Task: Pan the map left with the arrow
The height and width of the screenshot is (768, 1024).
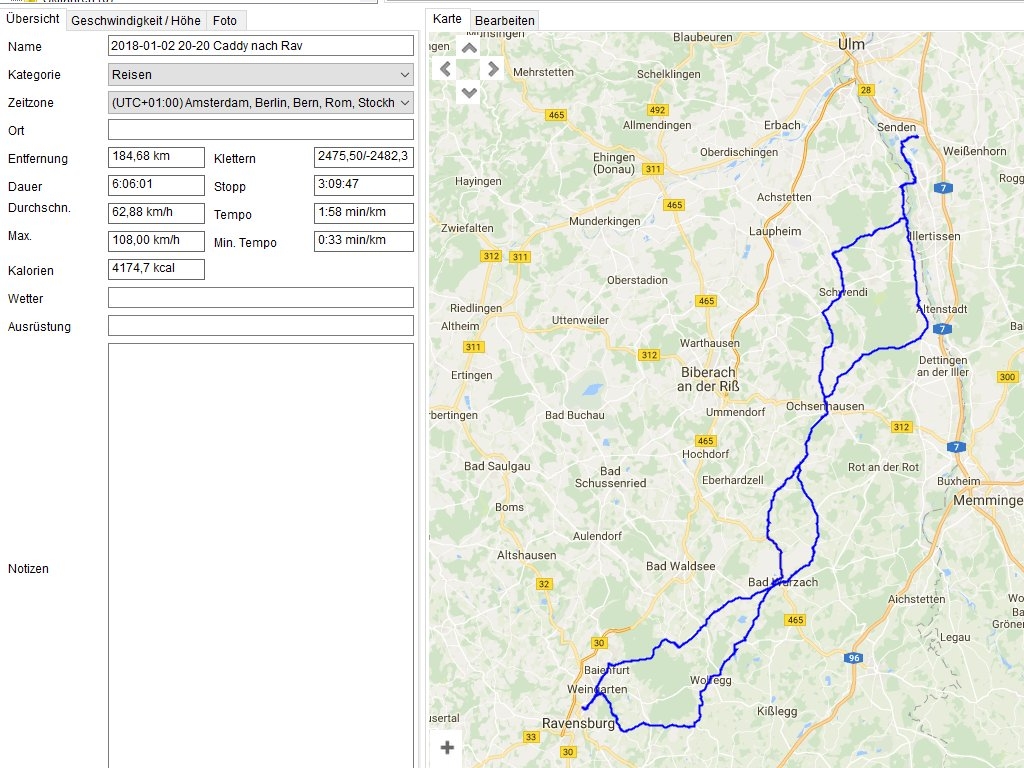Action: click(x=446, y=69)
